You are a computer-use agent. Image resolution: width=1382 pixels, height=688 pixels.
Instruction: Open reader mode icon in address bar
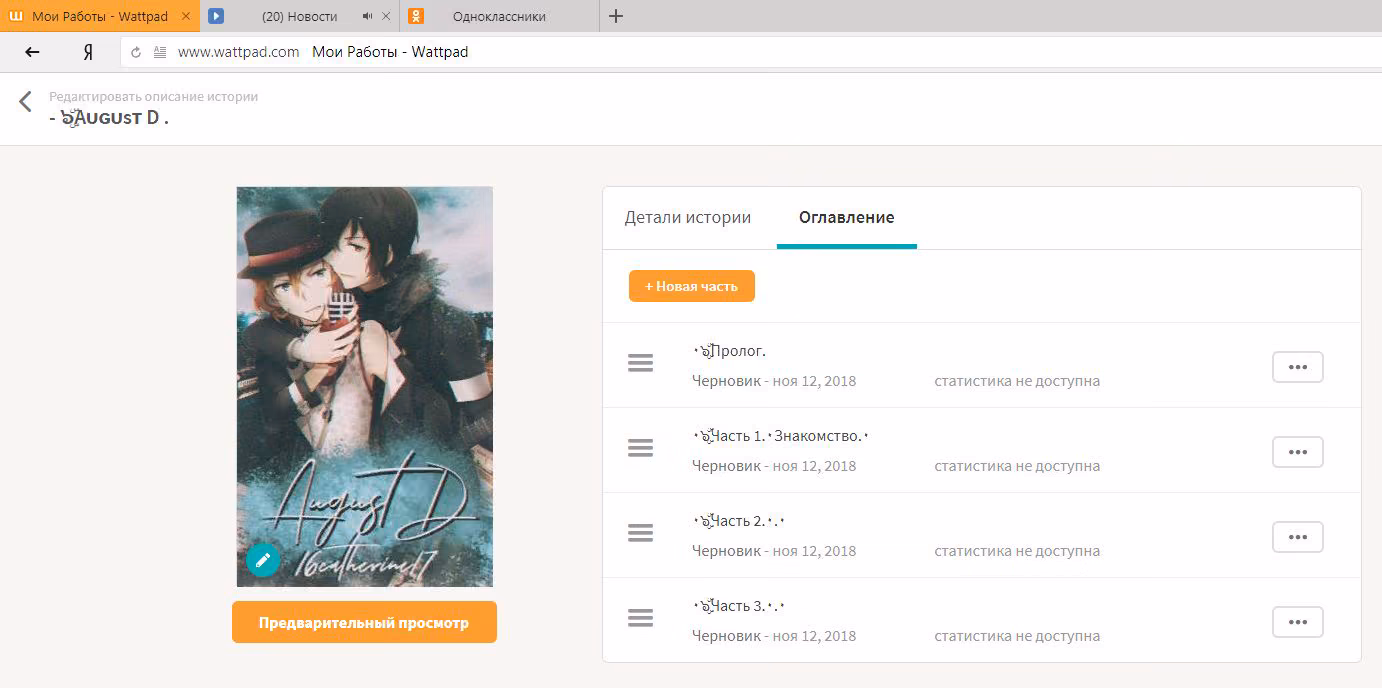[x=159, y=52]
